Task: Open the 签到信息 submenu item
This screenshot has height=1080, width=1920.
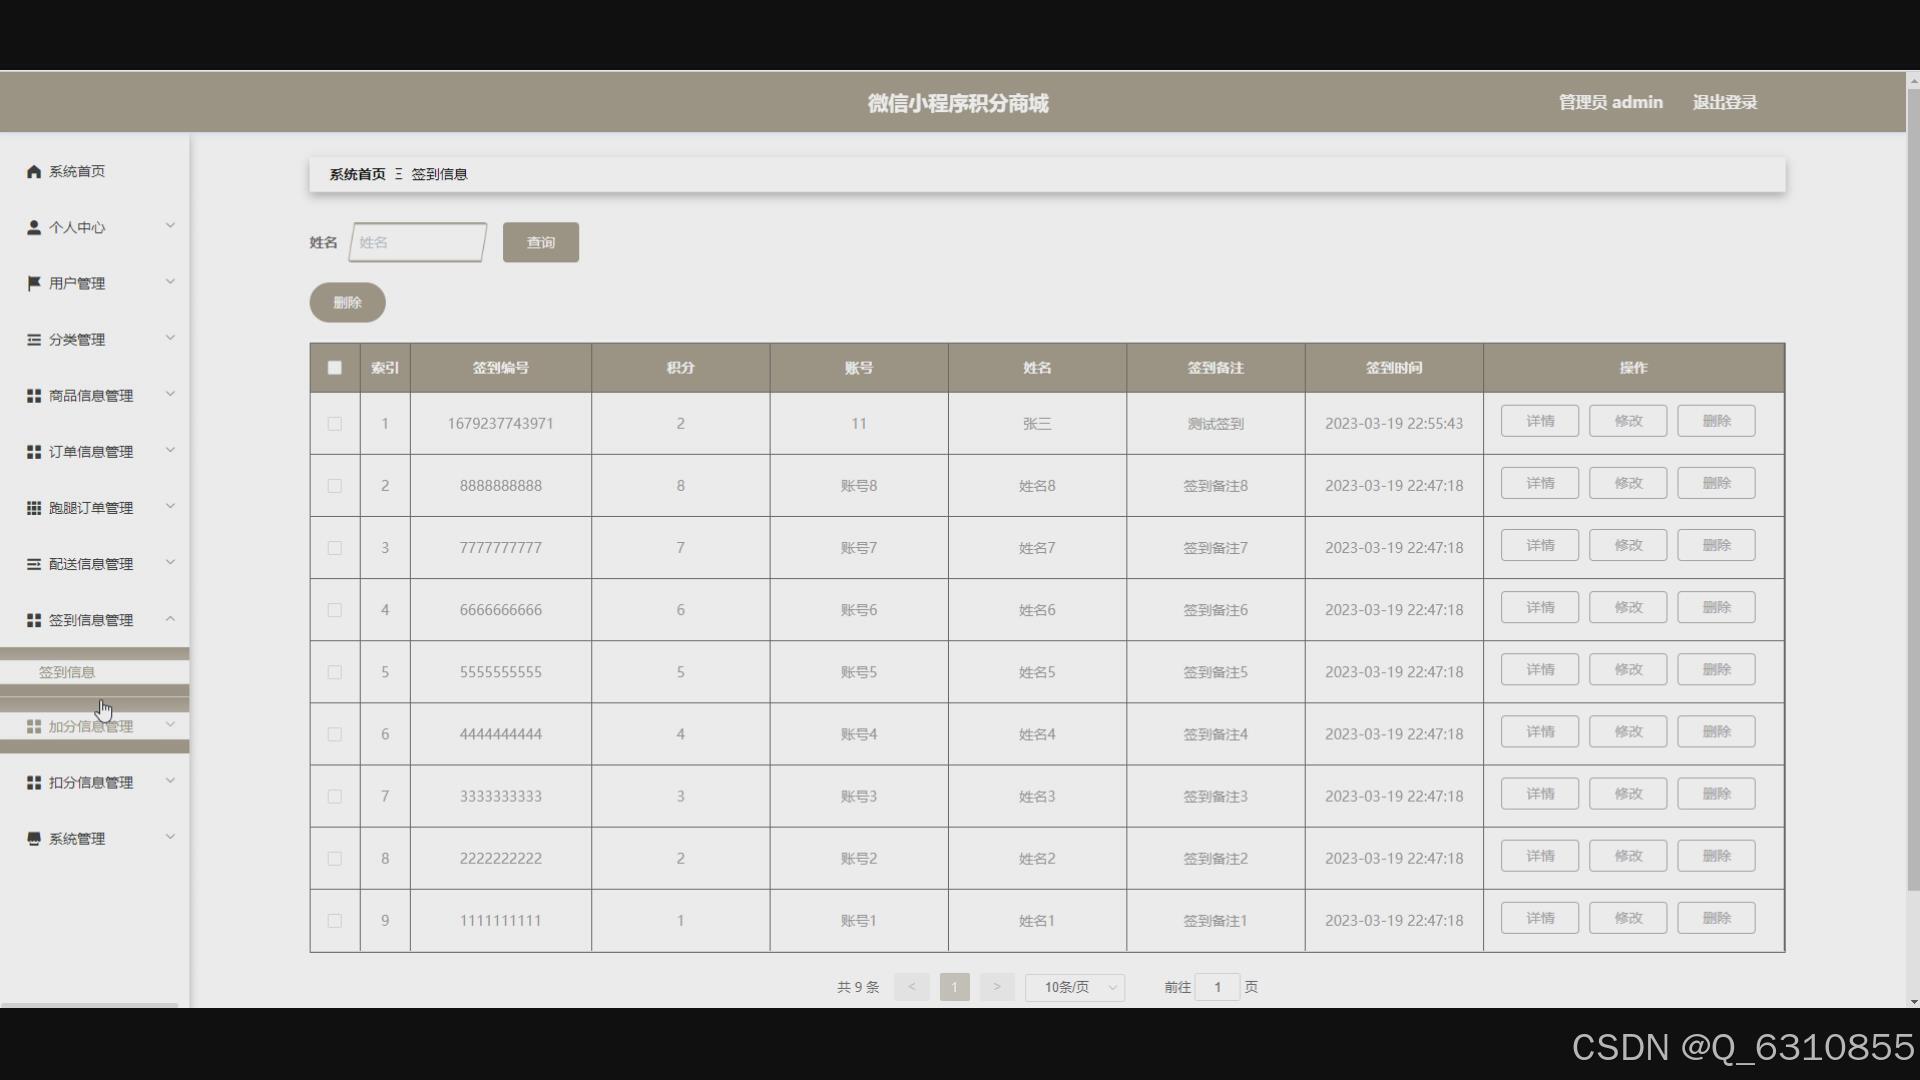Action: [67, 672]
